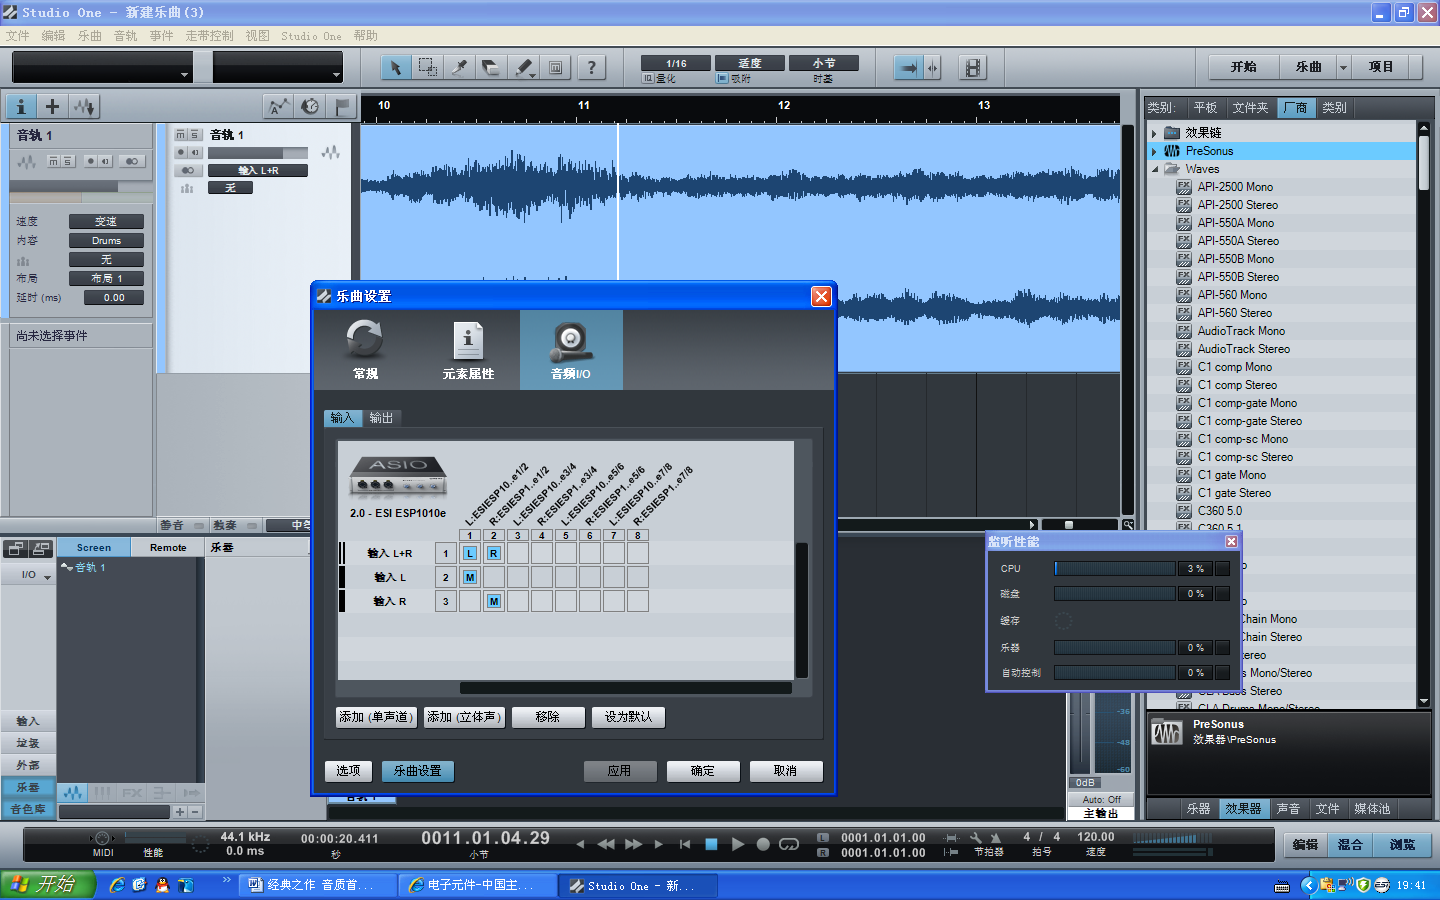Toggle the autoscroll arrow button
Image resolution: width=1440 pixels, height=900 pixels.
click(908, 67)
